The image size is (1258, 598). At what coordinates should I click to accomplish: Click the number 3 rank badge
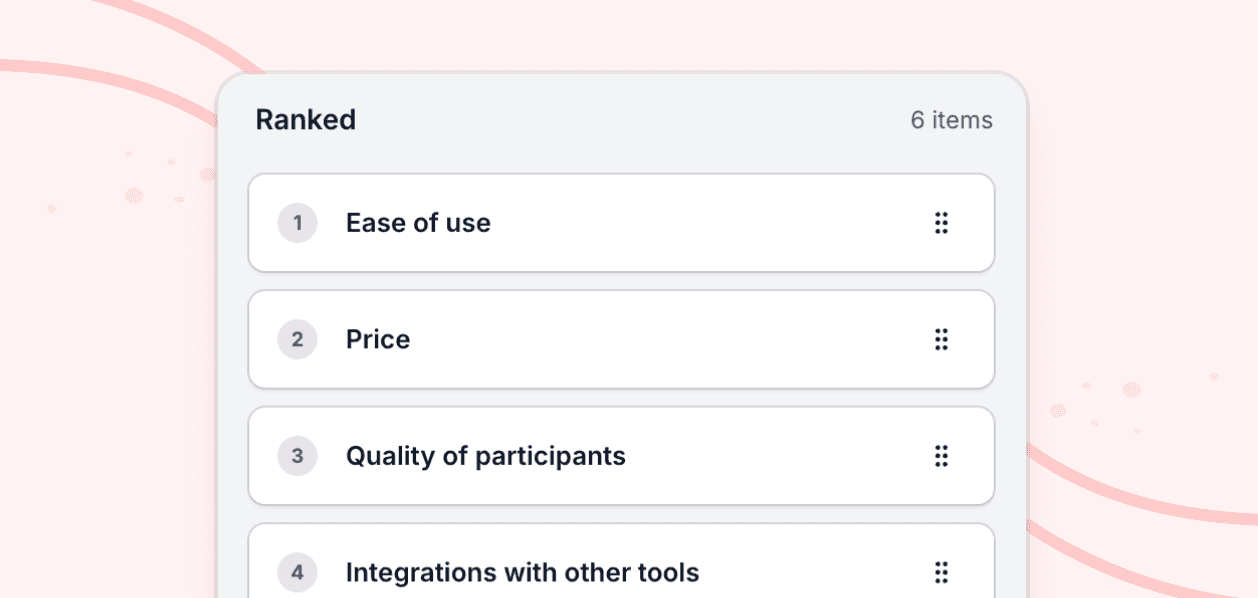297,456
